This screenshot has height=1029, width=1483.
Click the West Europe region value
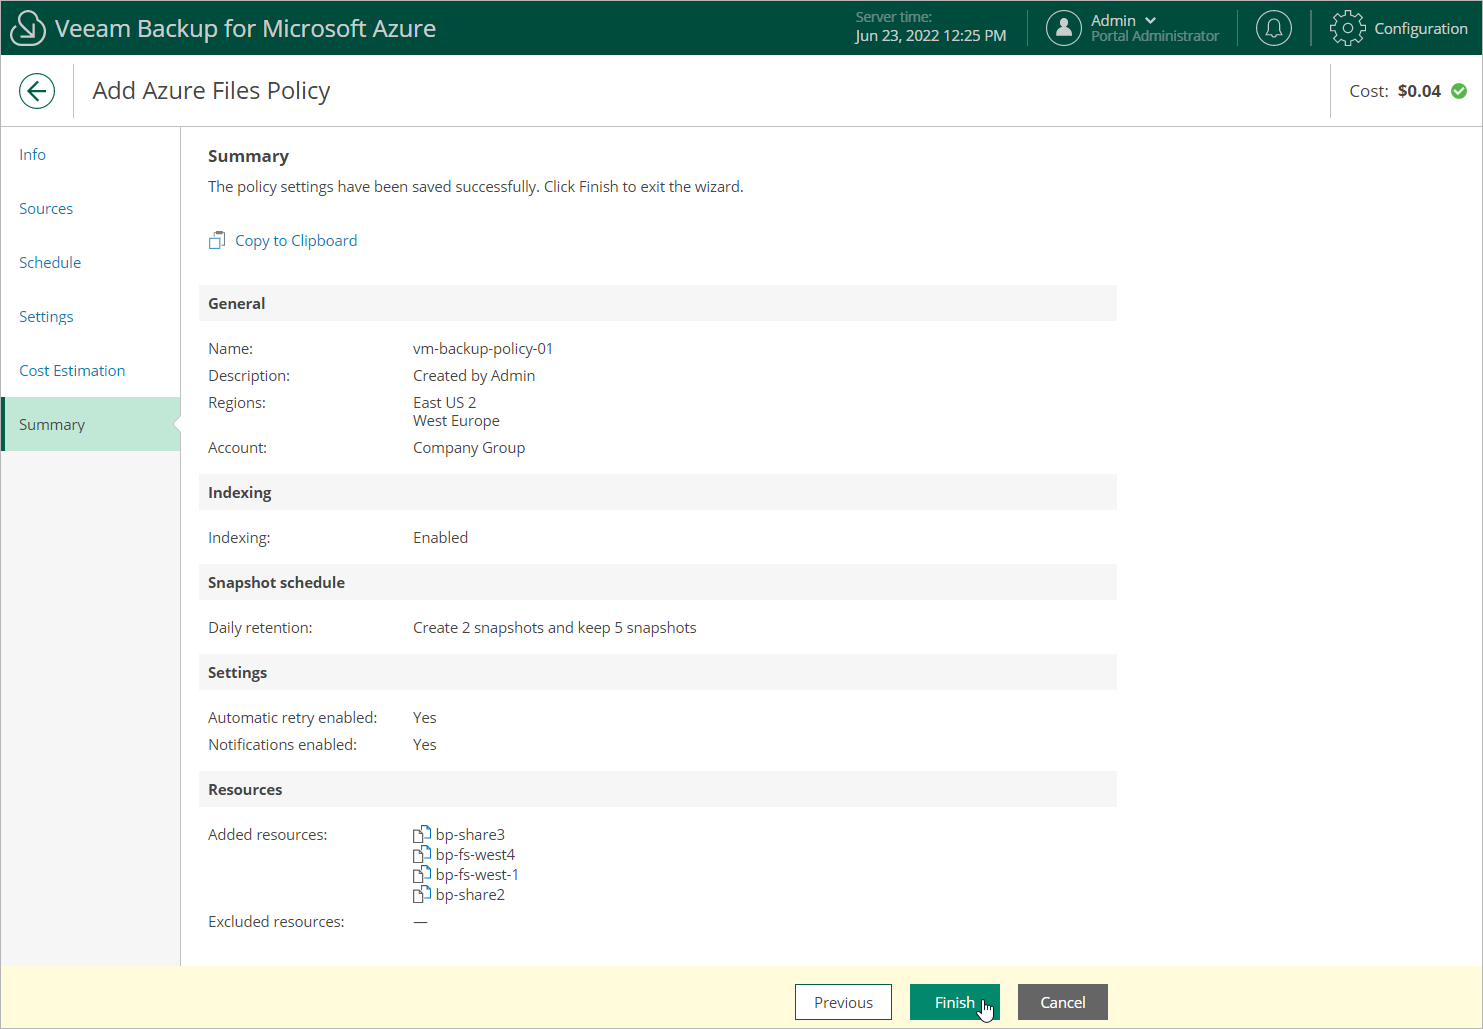(456, 420)
